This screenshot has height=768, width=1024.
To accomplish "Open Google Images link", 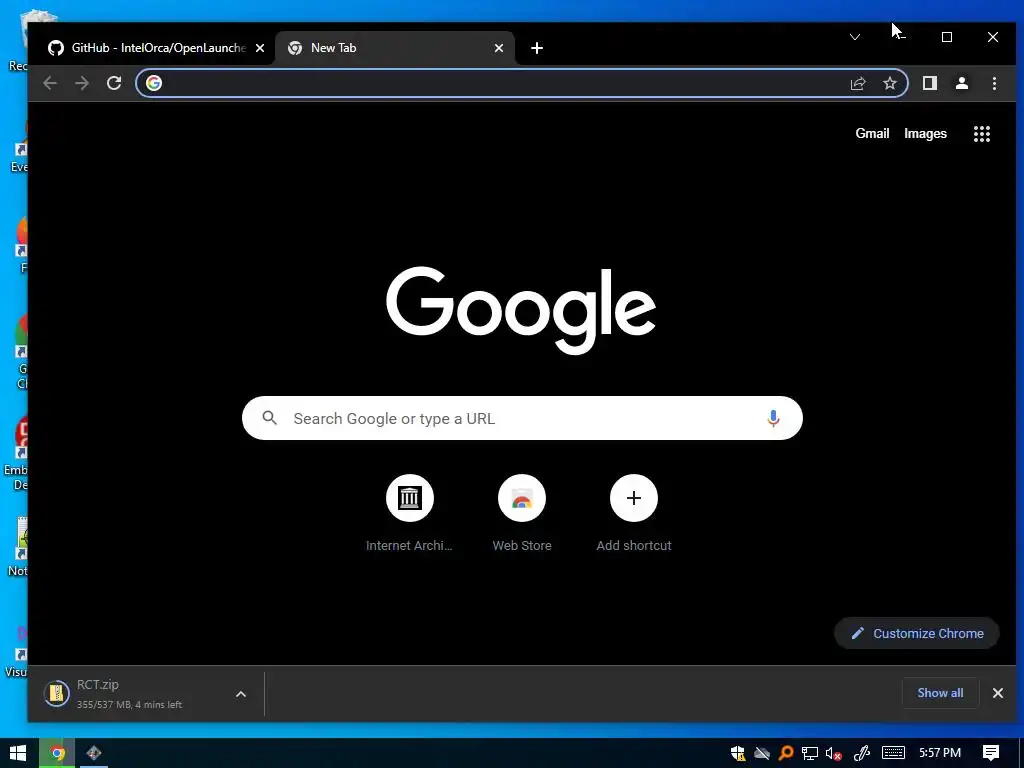I will coord(925,133).
